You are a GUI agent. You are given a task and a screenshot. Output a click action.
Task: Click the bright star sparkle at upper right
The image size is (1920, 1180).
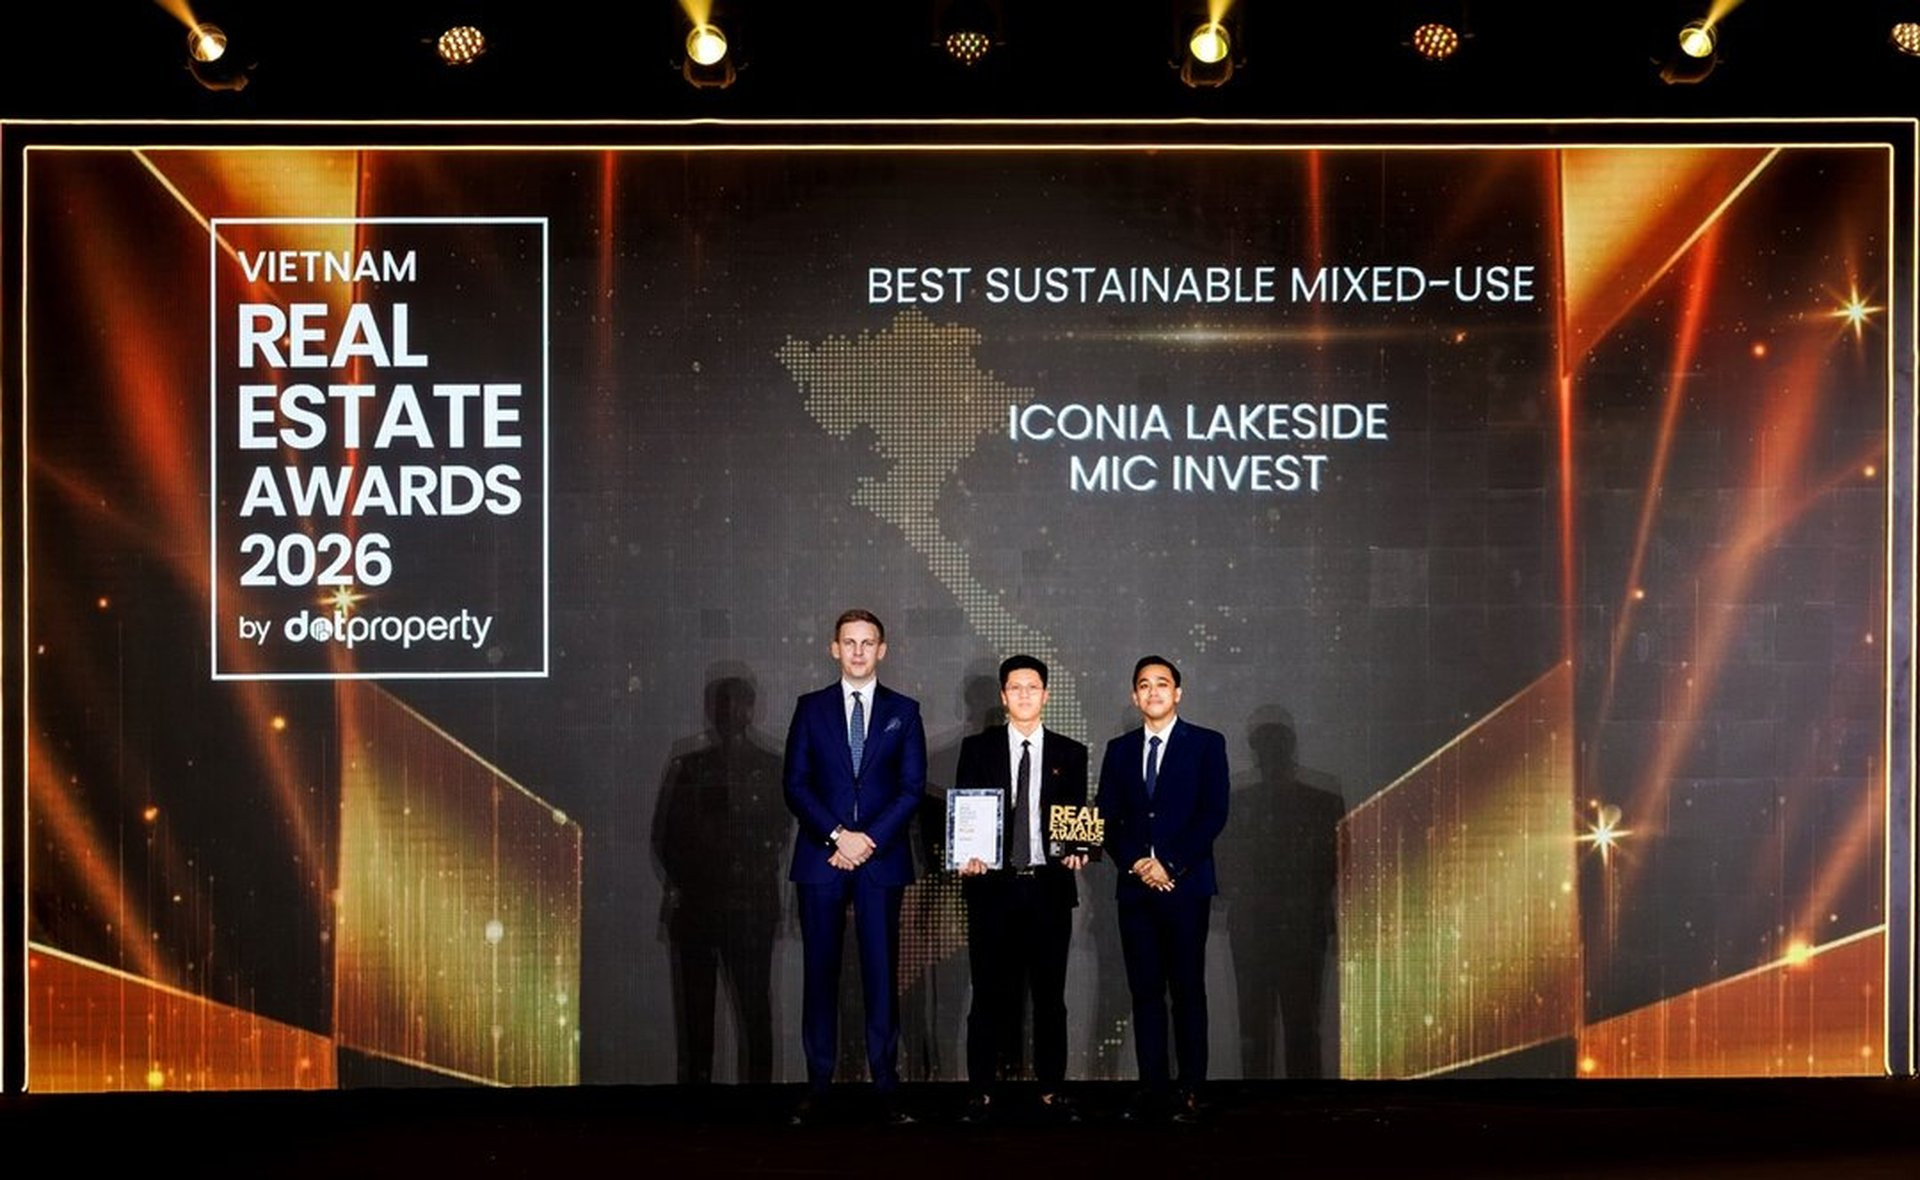[1855, 310]
